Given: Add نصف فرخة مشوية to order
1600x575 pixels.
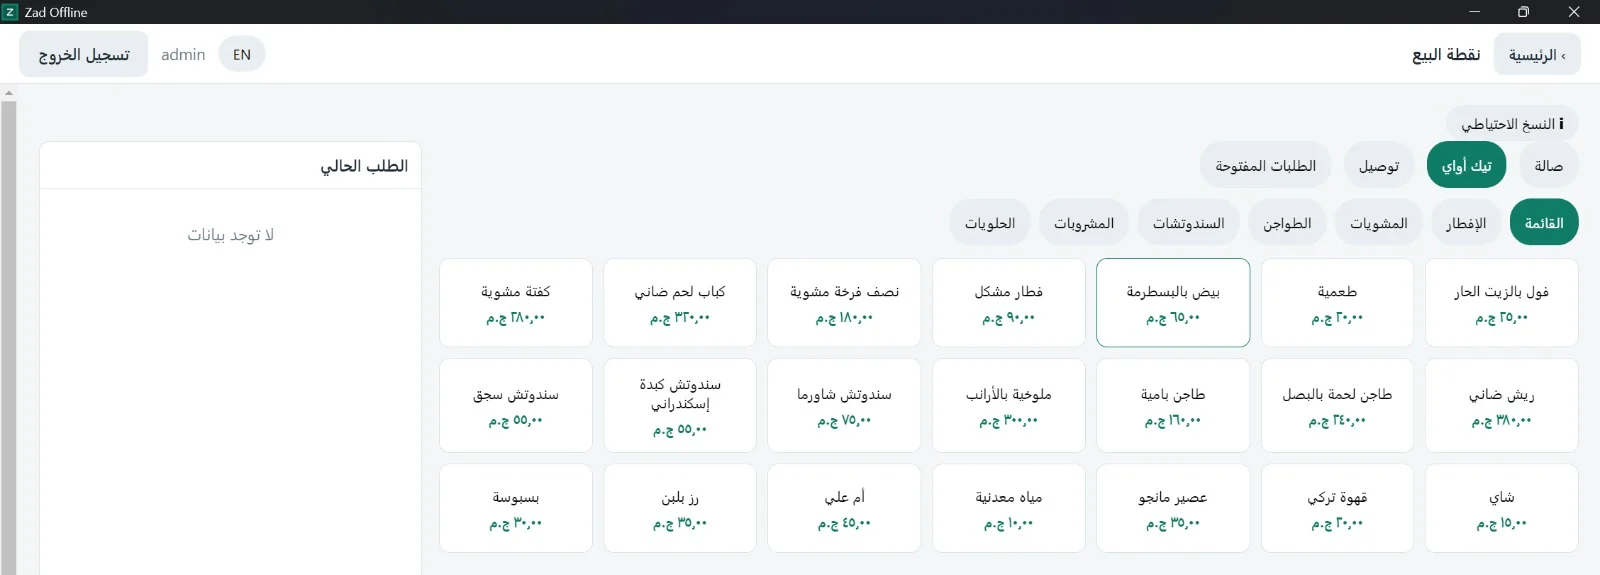Looking at the screenshot, I should click(x=844, y=303).
